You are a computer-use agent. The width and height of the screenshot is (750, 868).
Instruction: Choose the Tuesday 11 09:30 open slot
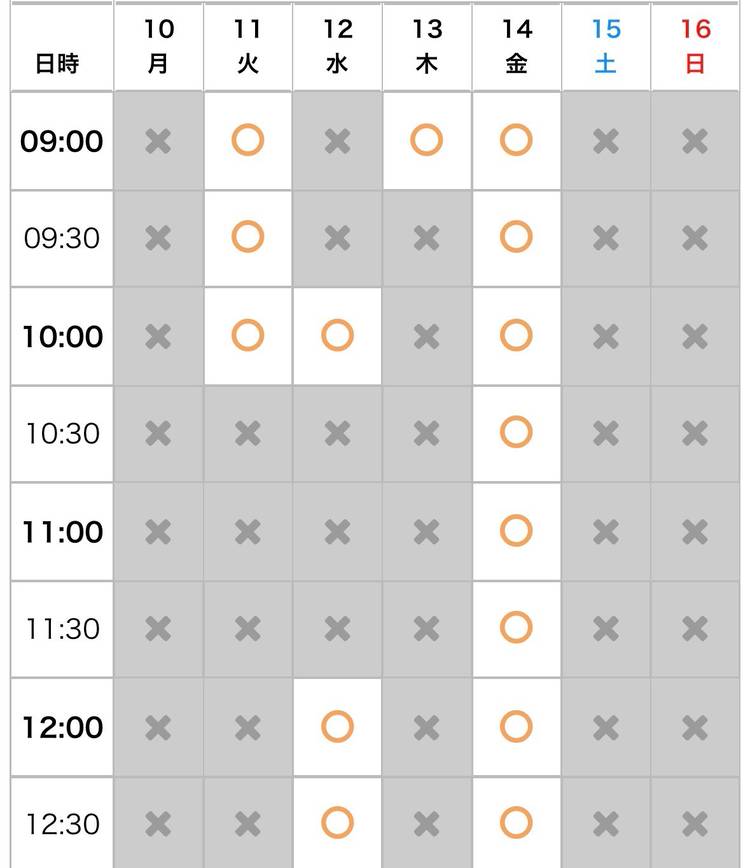point(247,237)
